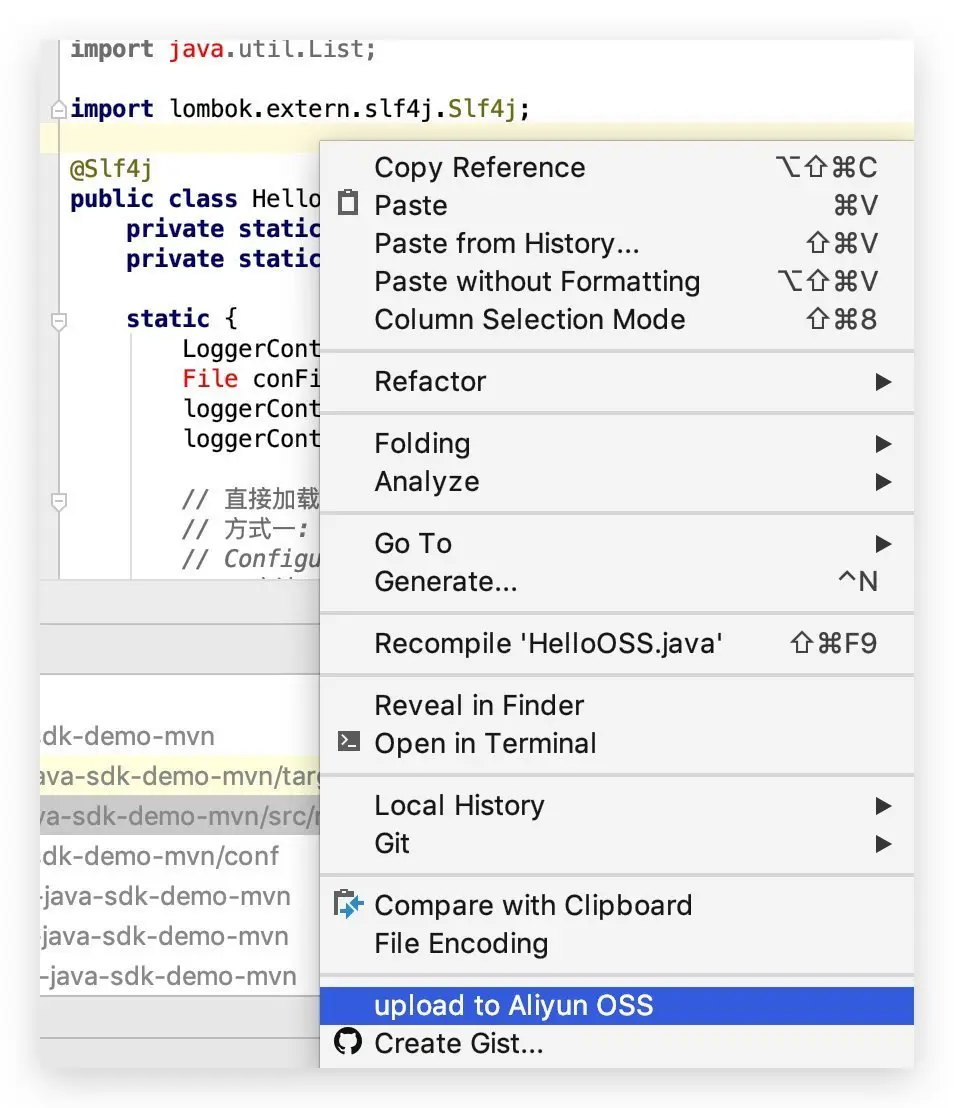Expand the Analyze submenu
954x1108 pixels.
pos(427,481)
